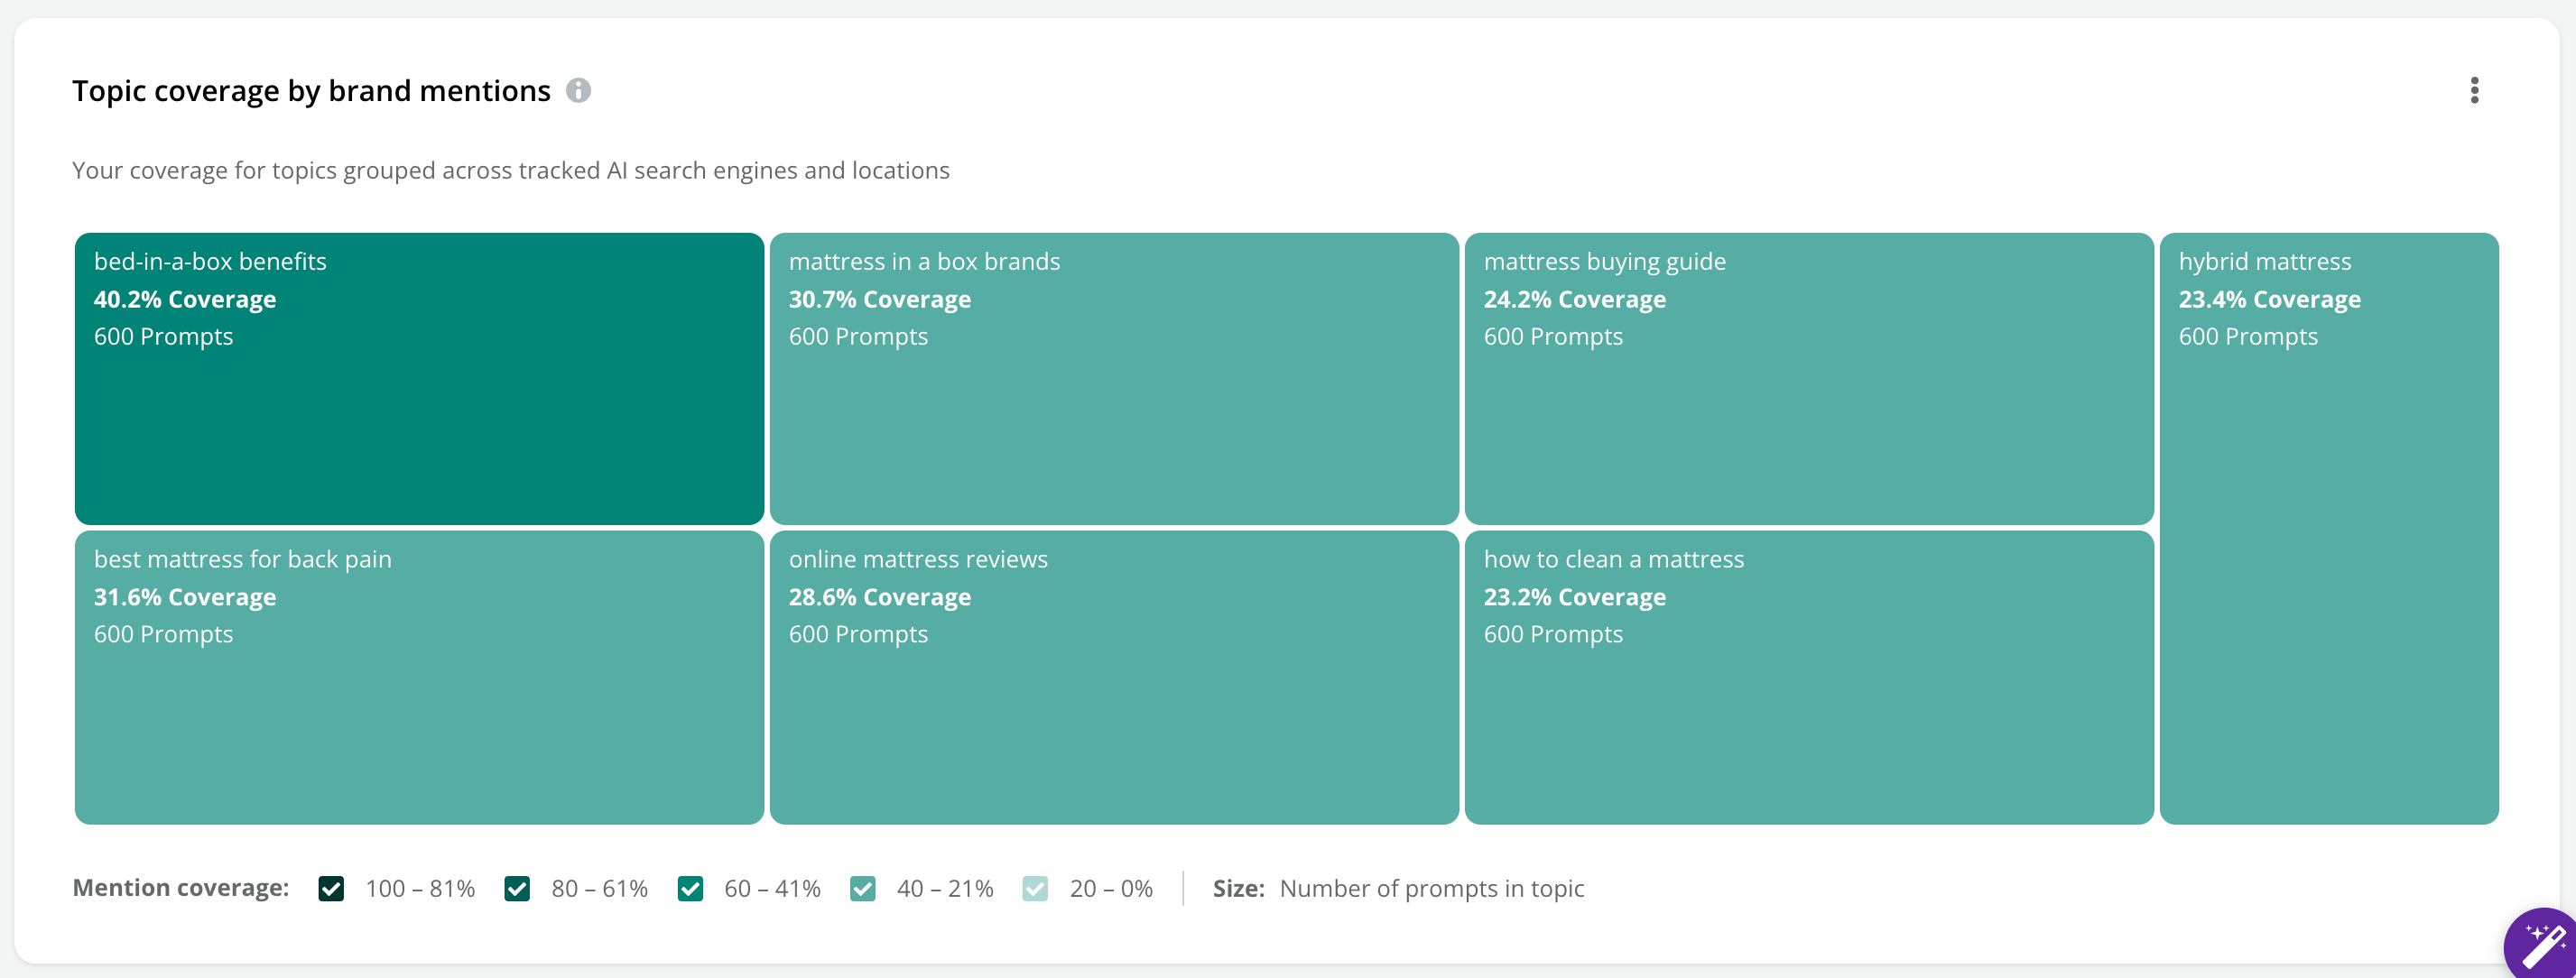Toggle the 20 – 0% coverage checkbox
The width and height of the screenshot is (2576, 978).
1036,888
